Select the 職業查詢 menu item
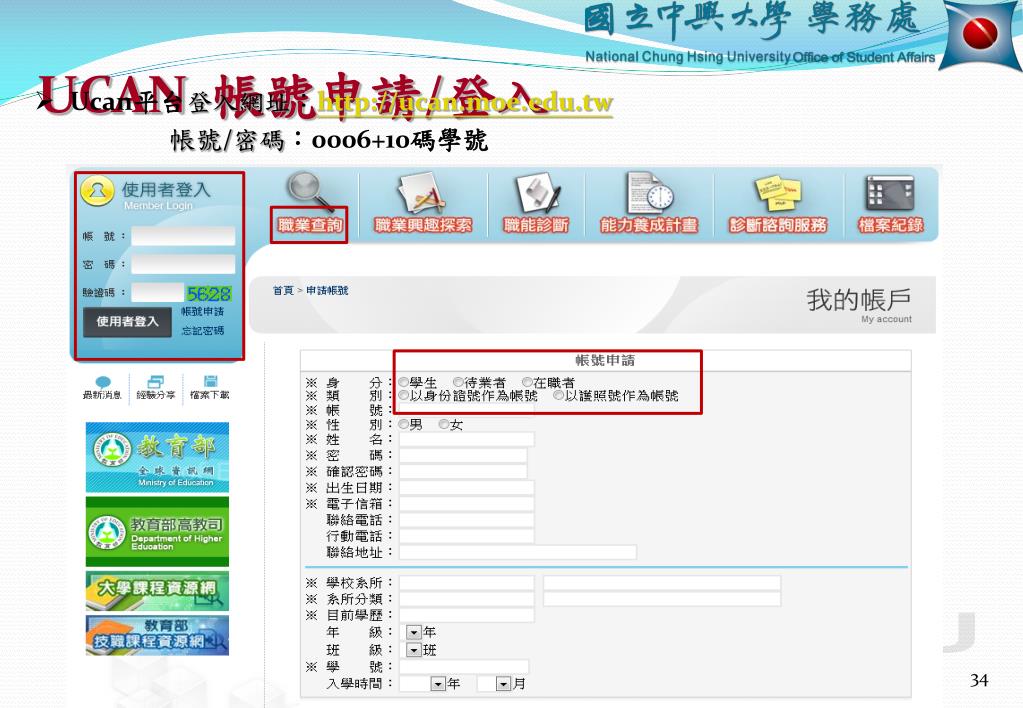 pos(310,225)
